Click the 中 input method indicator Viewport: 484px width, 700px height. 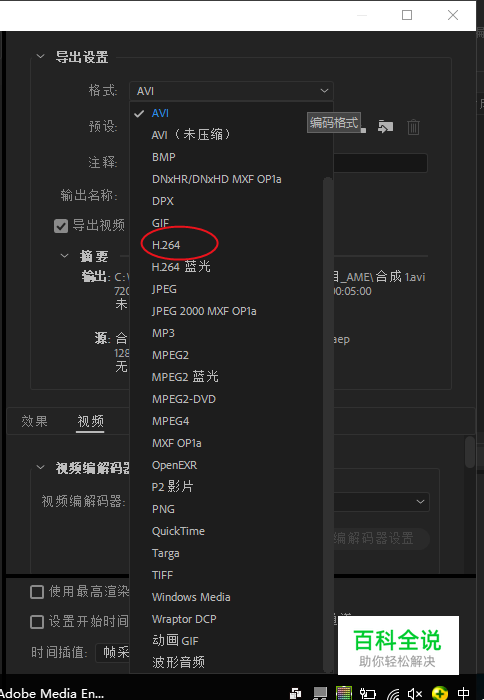464,693
